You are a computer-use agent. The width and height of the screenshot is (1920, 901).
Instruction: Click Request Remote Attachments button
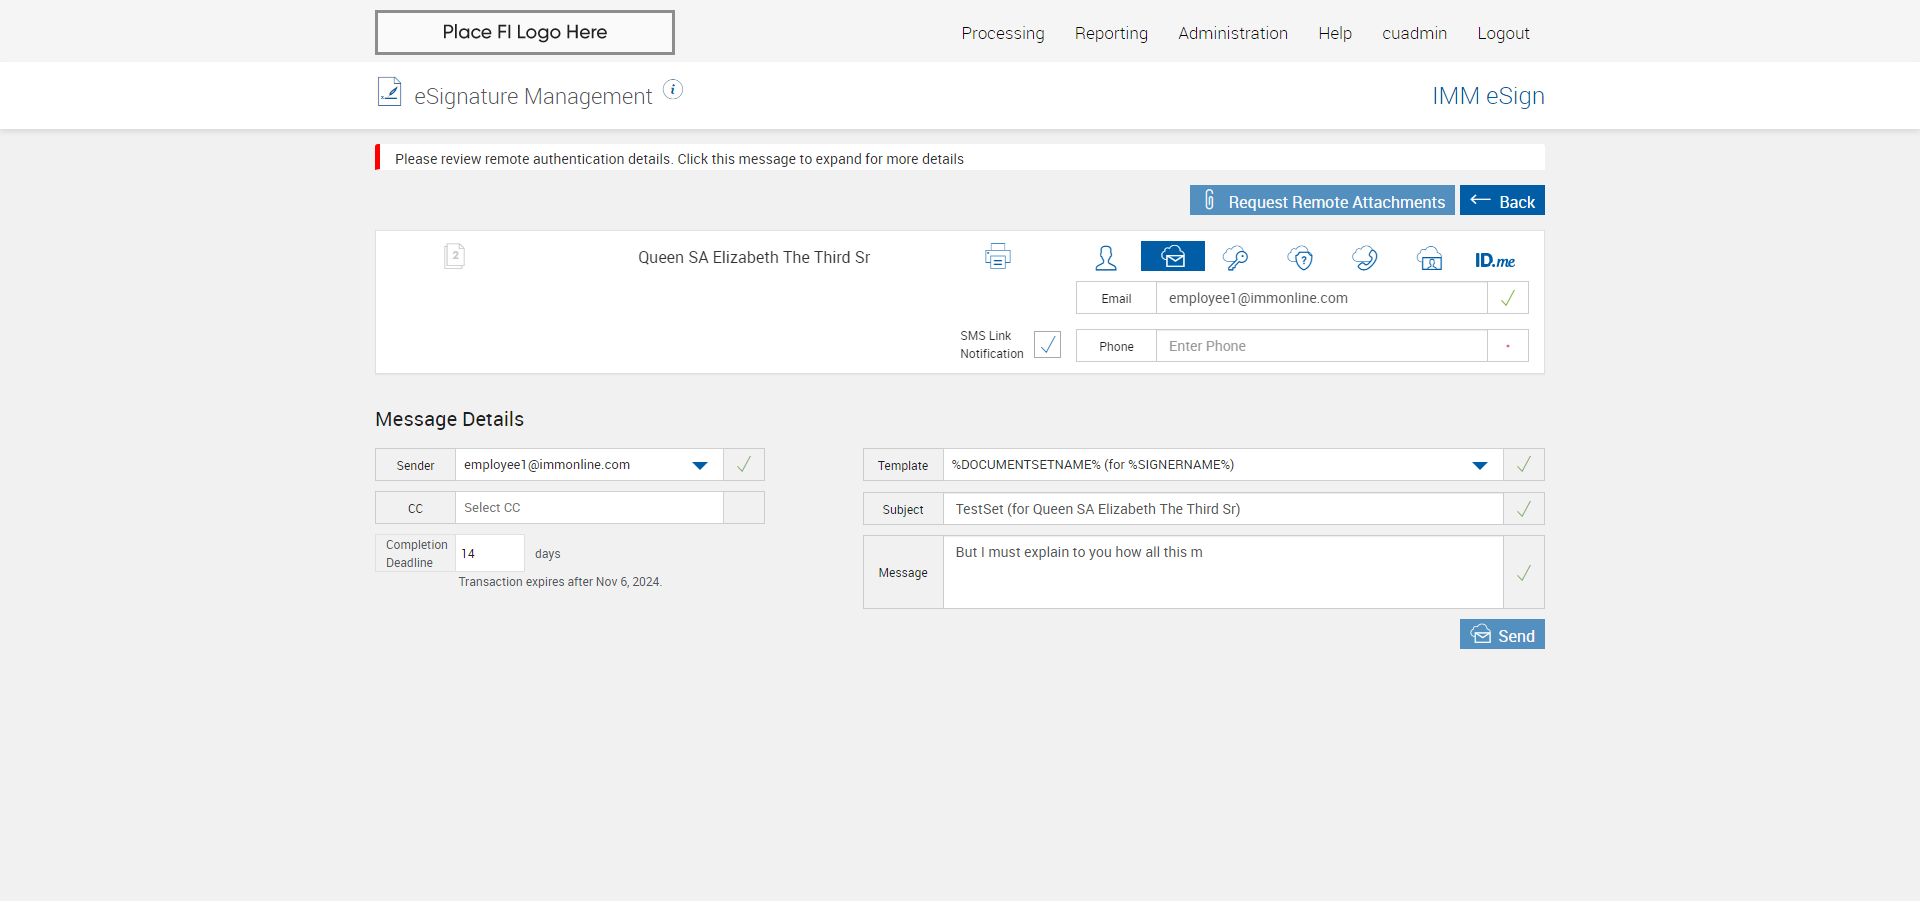pyautogui.click(x=1321, y=201)
